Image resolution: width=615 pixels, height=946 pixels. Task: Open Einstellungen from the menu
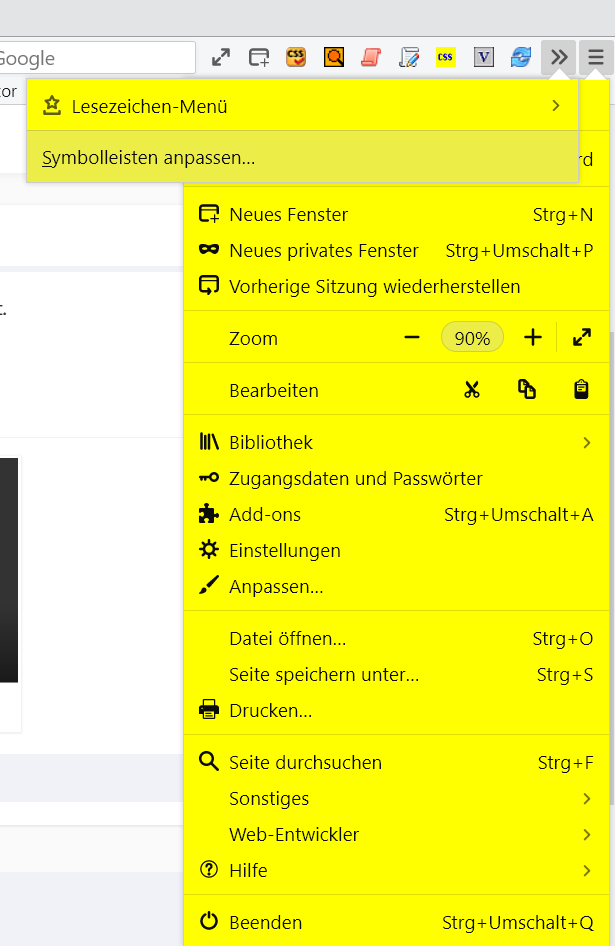tap(285, 550)
